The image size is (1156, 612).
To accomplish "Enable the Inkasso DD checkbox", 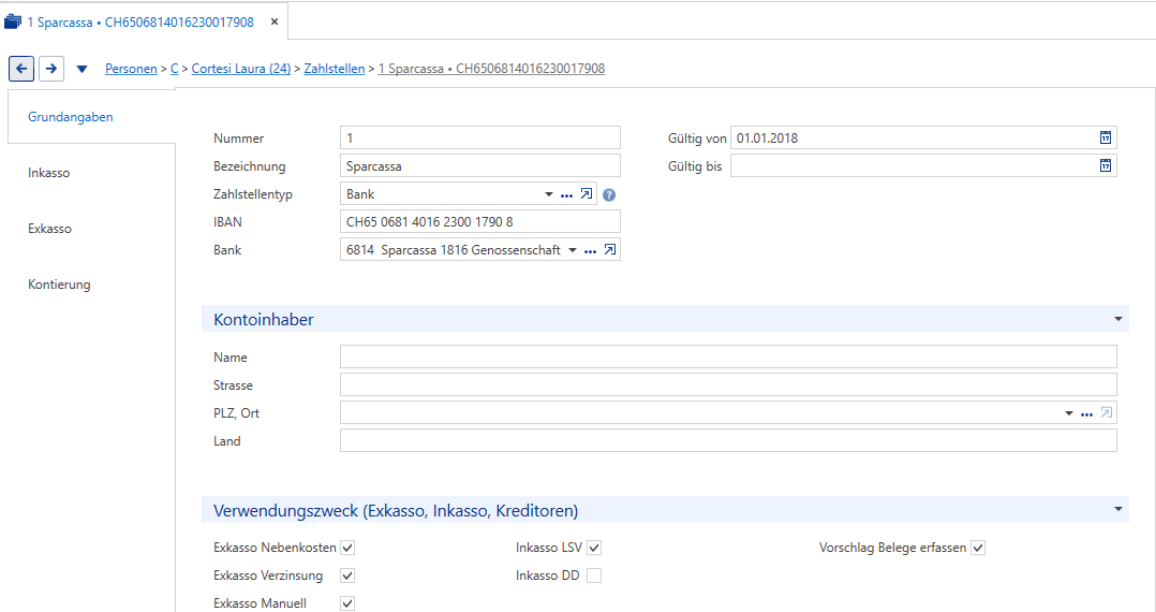I will [594, 576].
